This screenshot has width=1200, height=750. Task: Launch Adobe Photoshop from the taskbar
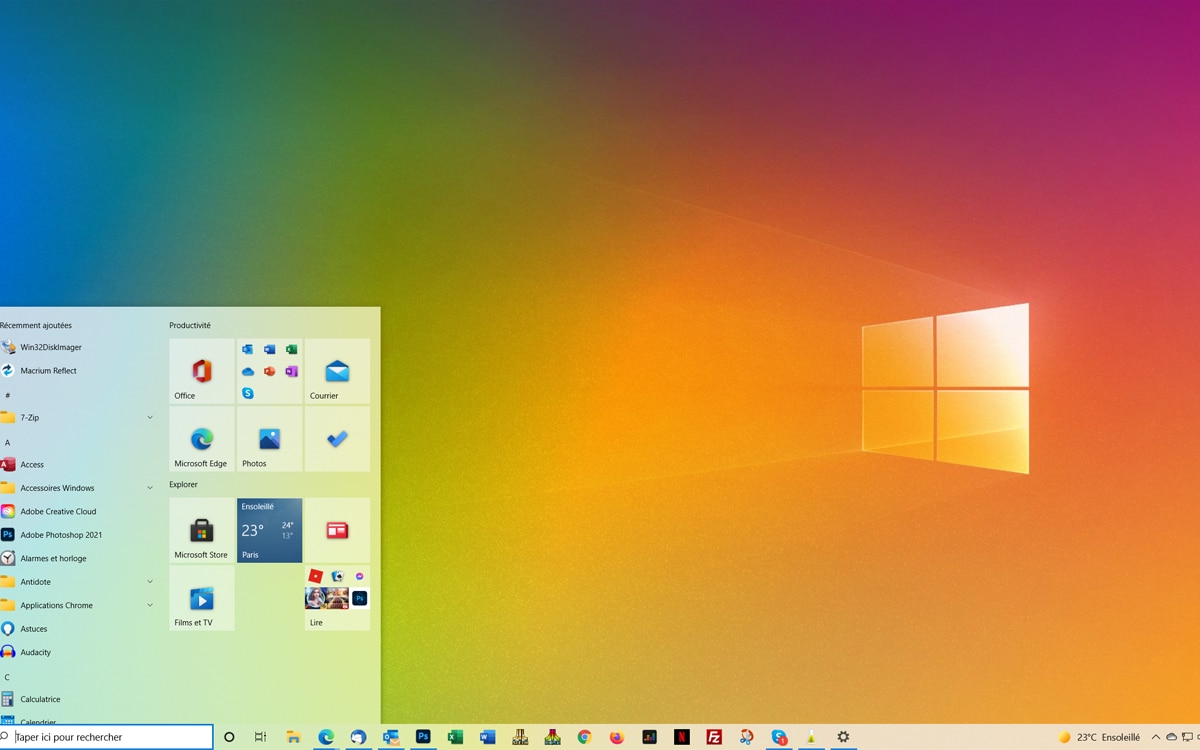coord(421,737)
